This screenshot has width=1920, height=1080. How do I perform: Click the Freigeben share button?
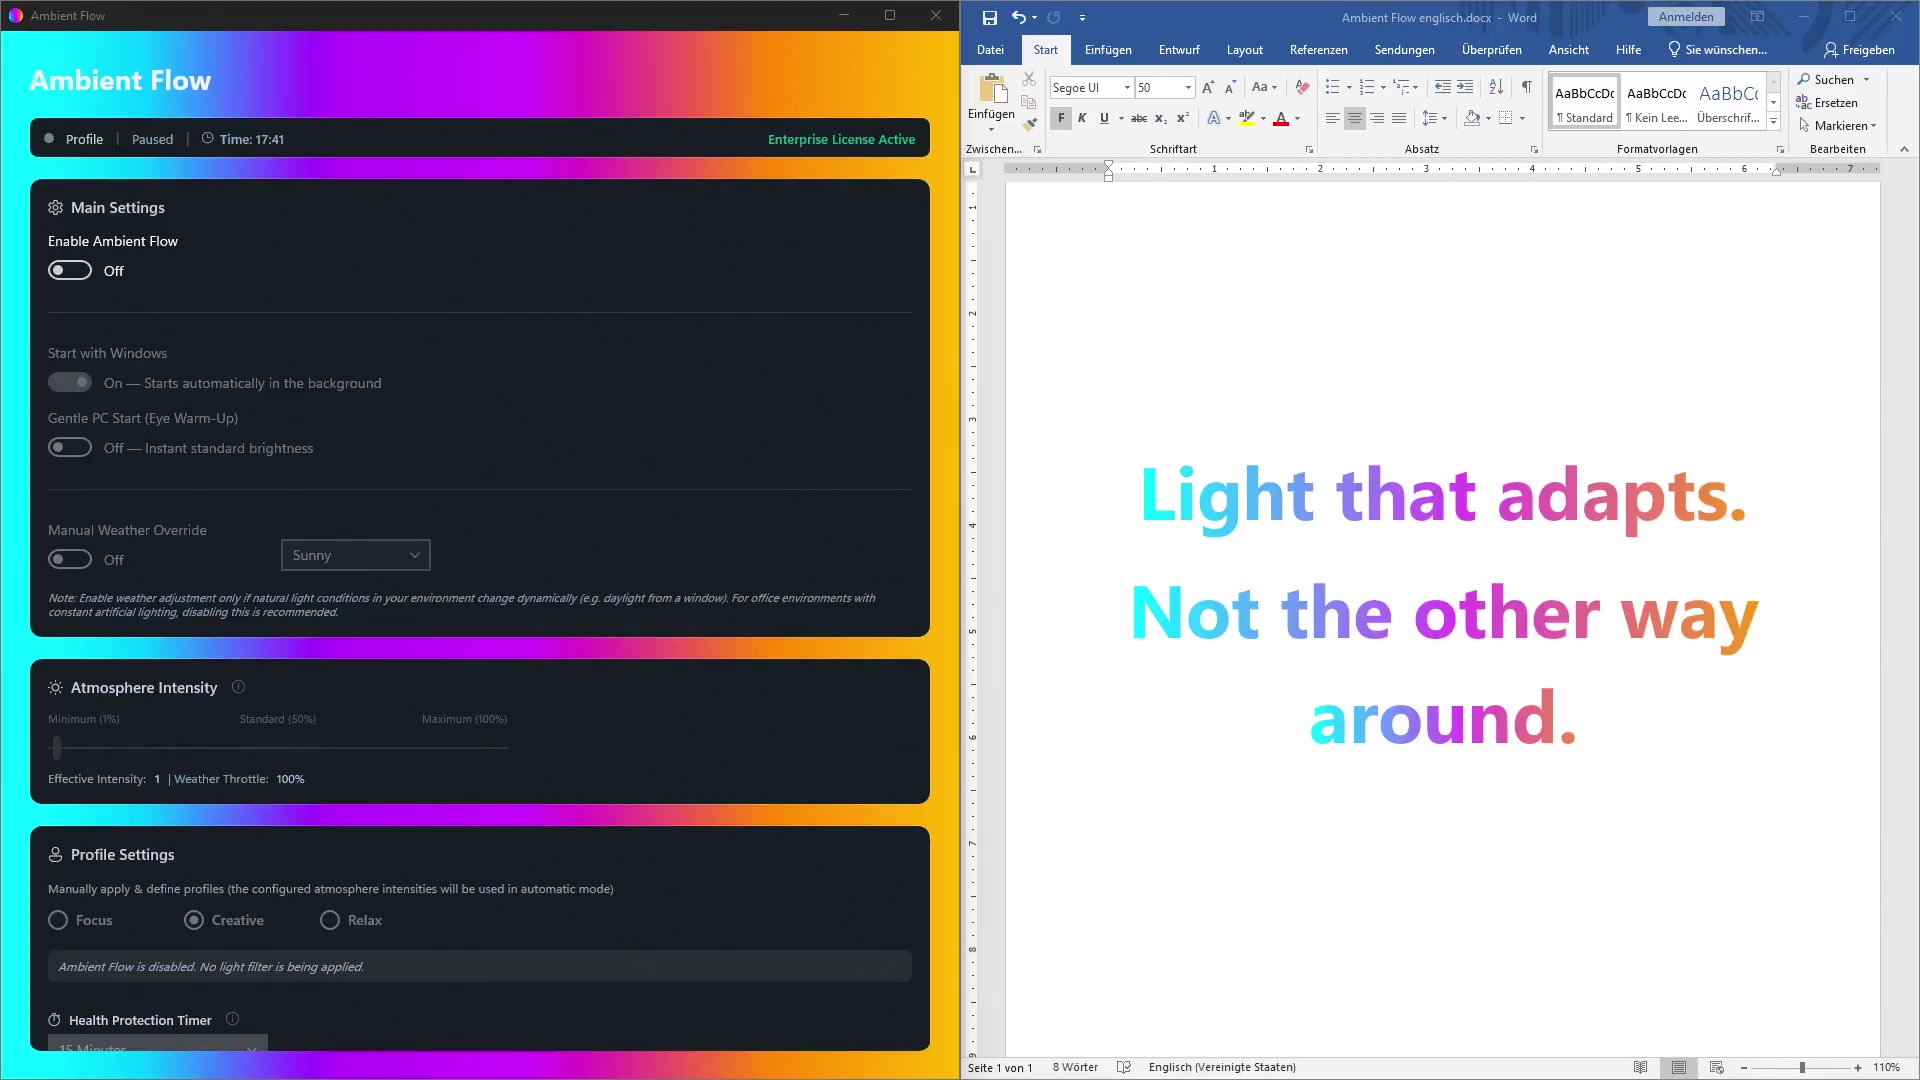tap(1859, 50)
